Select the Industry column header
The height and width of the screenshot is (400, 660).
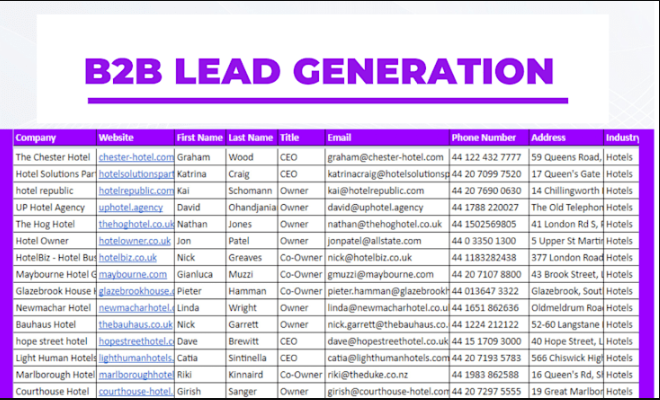[x=622, y=138]
